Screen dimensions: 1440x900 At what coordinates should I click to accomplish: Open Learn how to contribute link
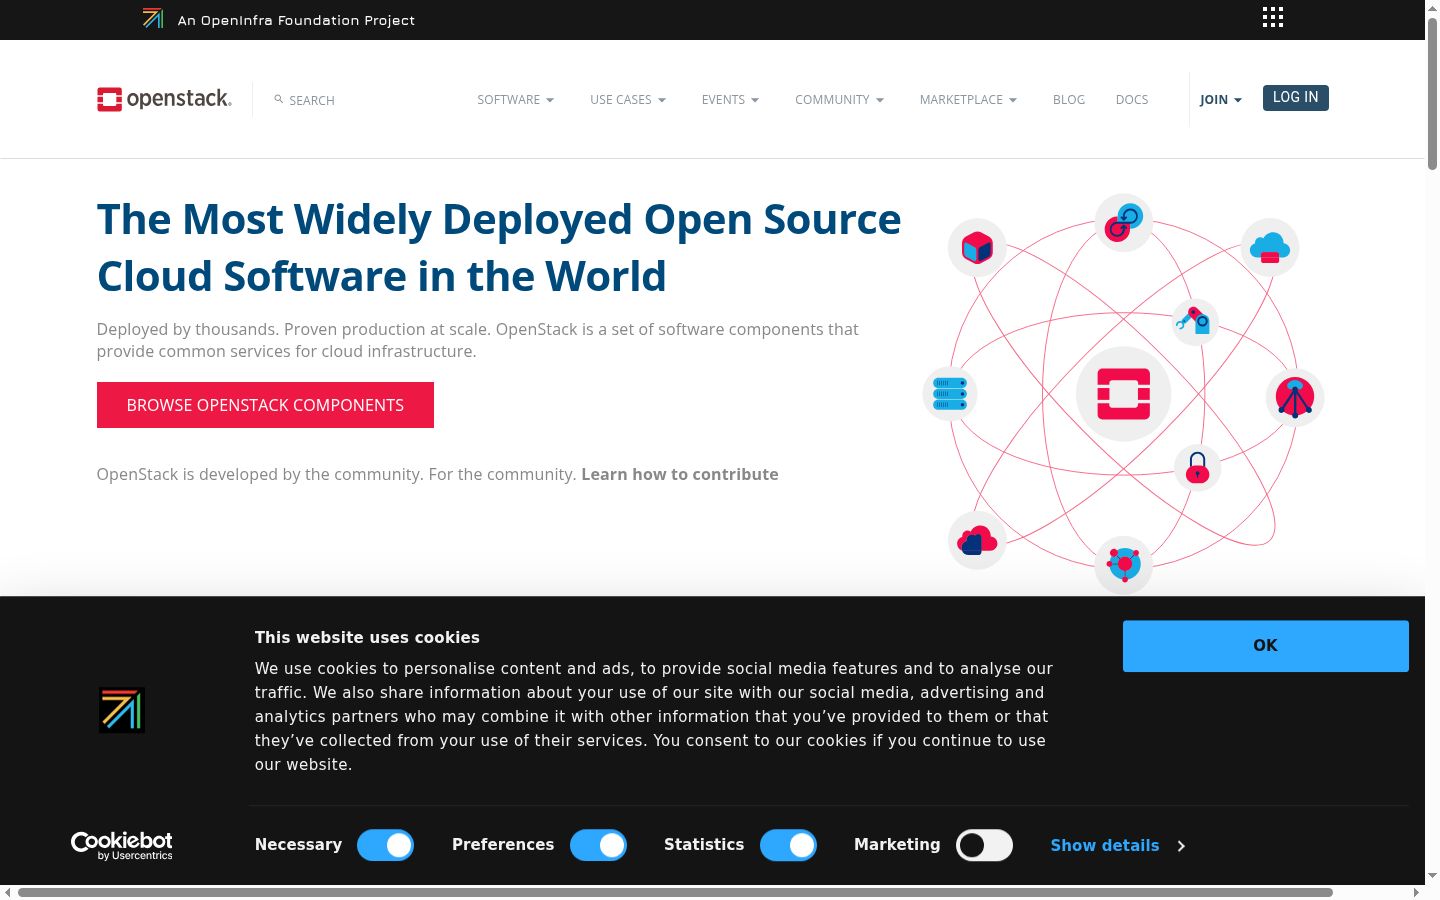680,474
